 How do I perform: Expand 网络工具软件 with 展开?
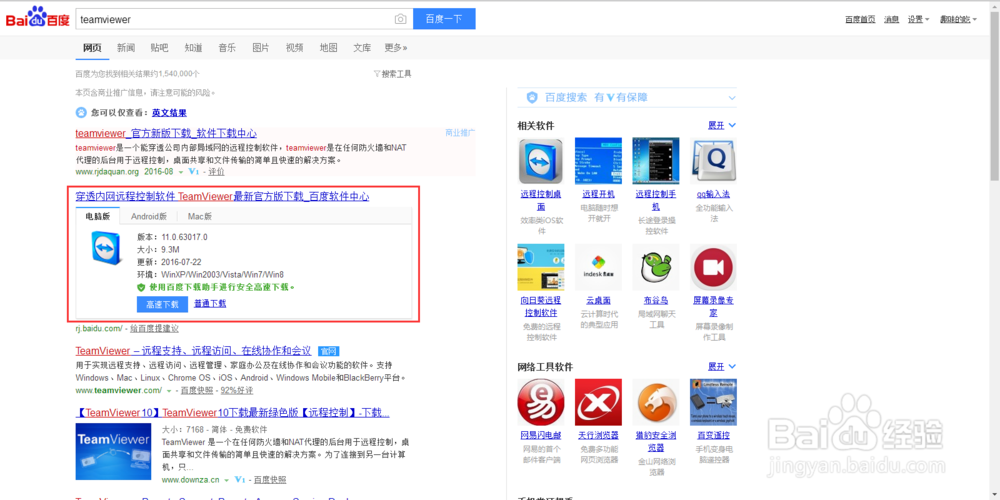coord(721,367)
